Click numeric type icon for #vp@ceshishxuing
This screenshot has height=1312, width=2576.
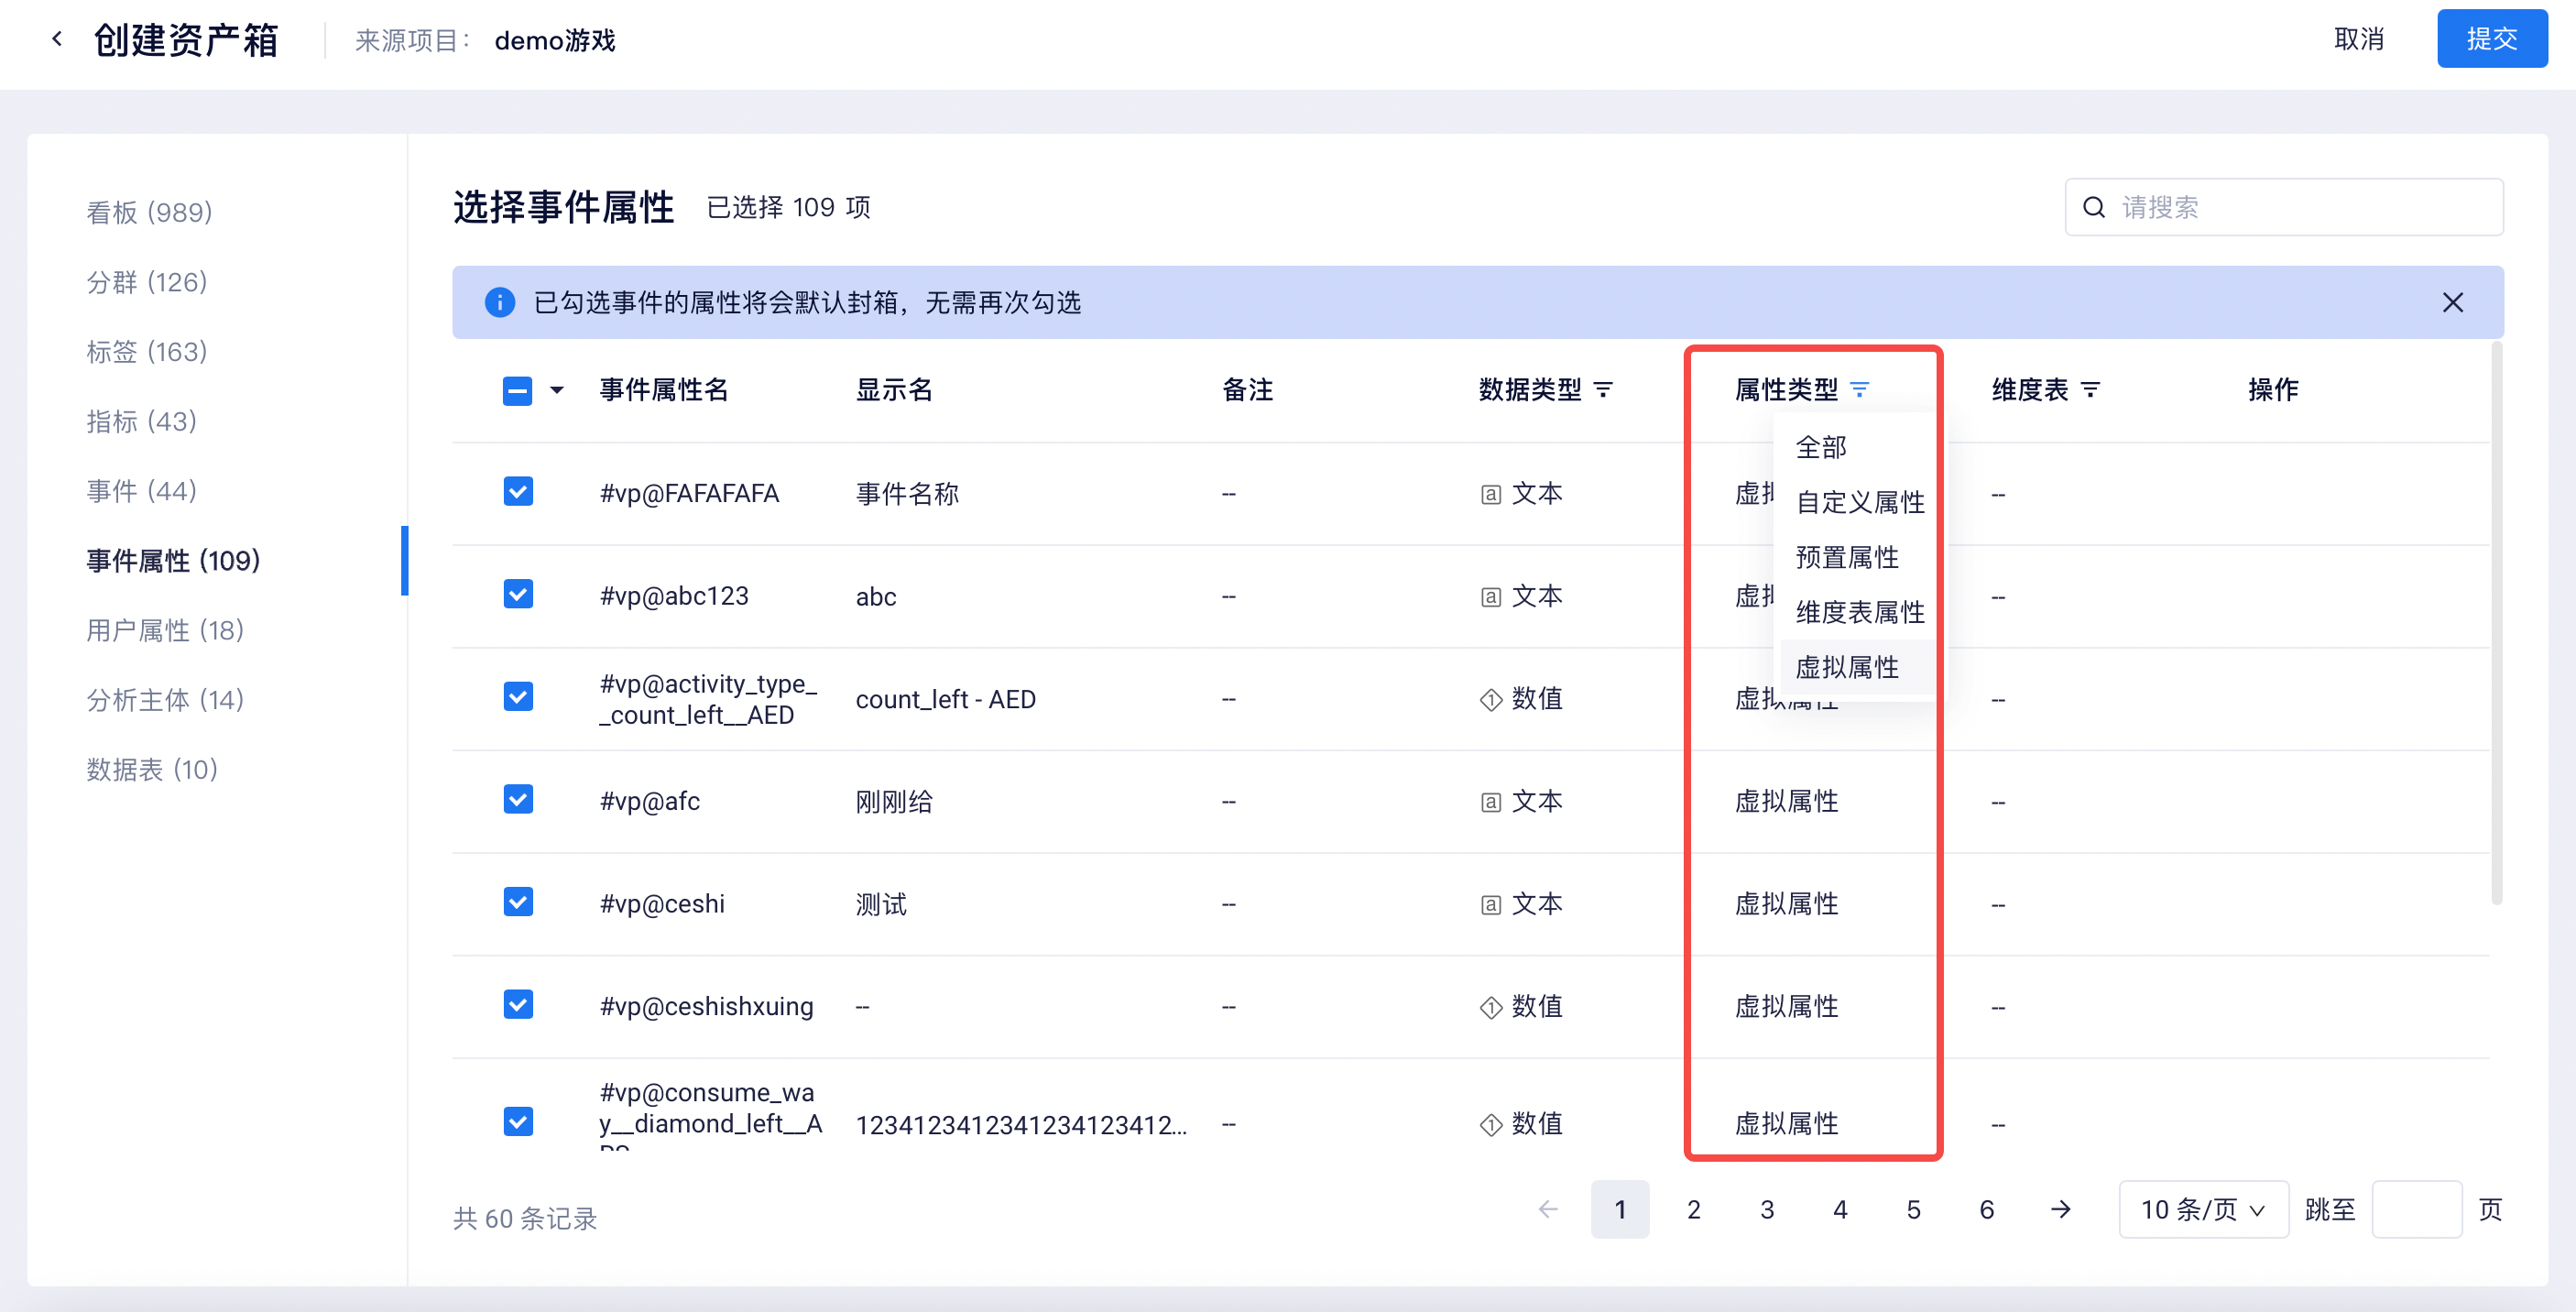[x=1490, y=1007]
